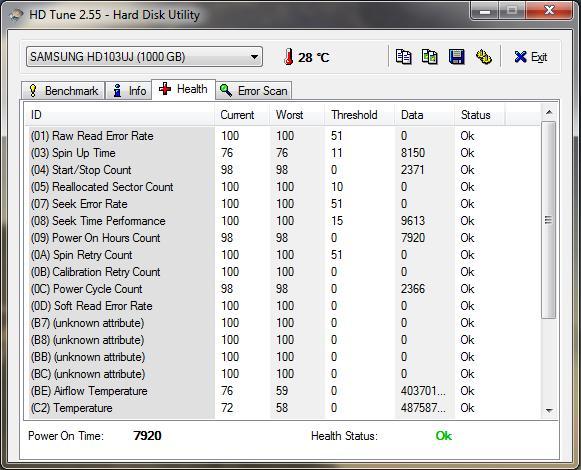Open the options wrench icon

coord(484,57)
